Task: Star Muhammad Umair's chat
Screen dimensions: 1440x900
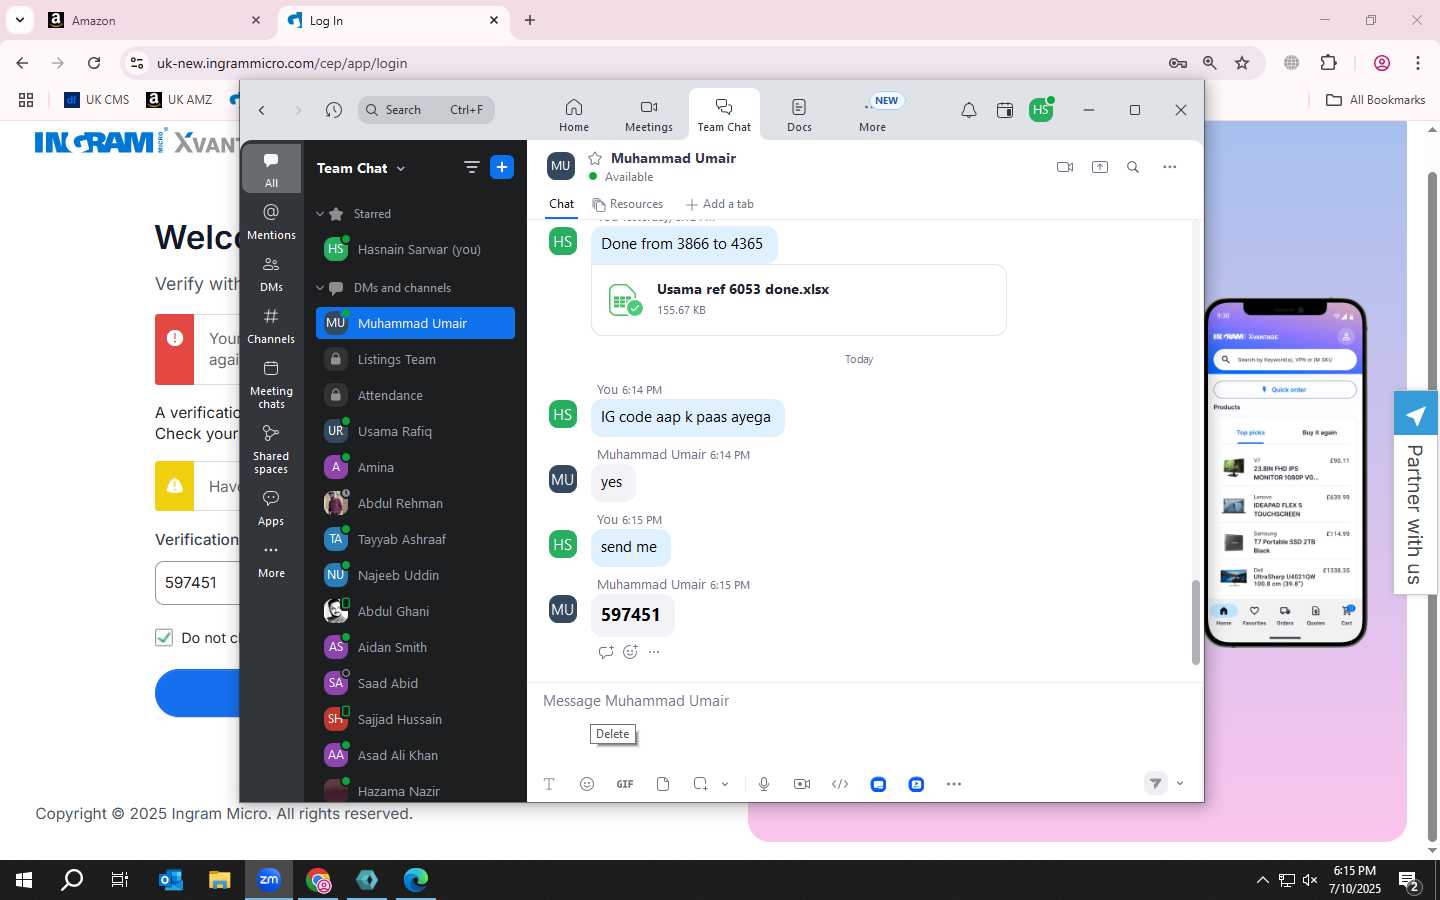Action: click(595, 158)
